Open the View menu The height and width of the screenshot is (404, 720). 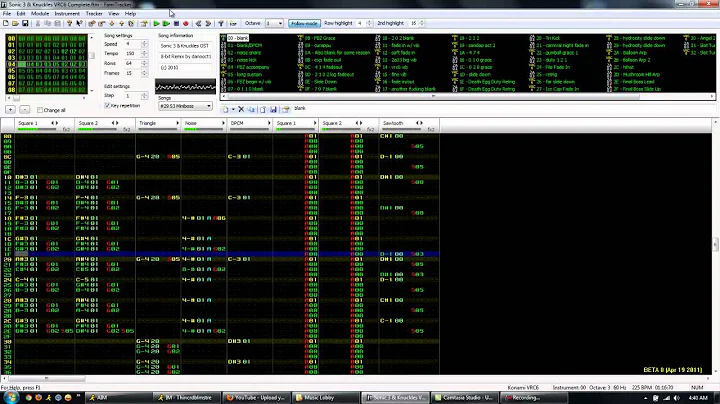point(113,14)
